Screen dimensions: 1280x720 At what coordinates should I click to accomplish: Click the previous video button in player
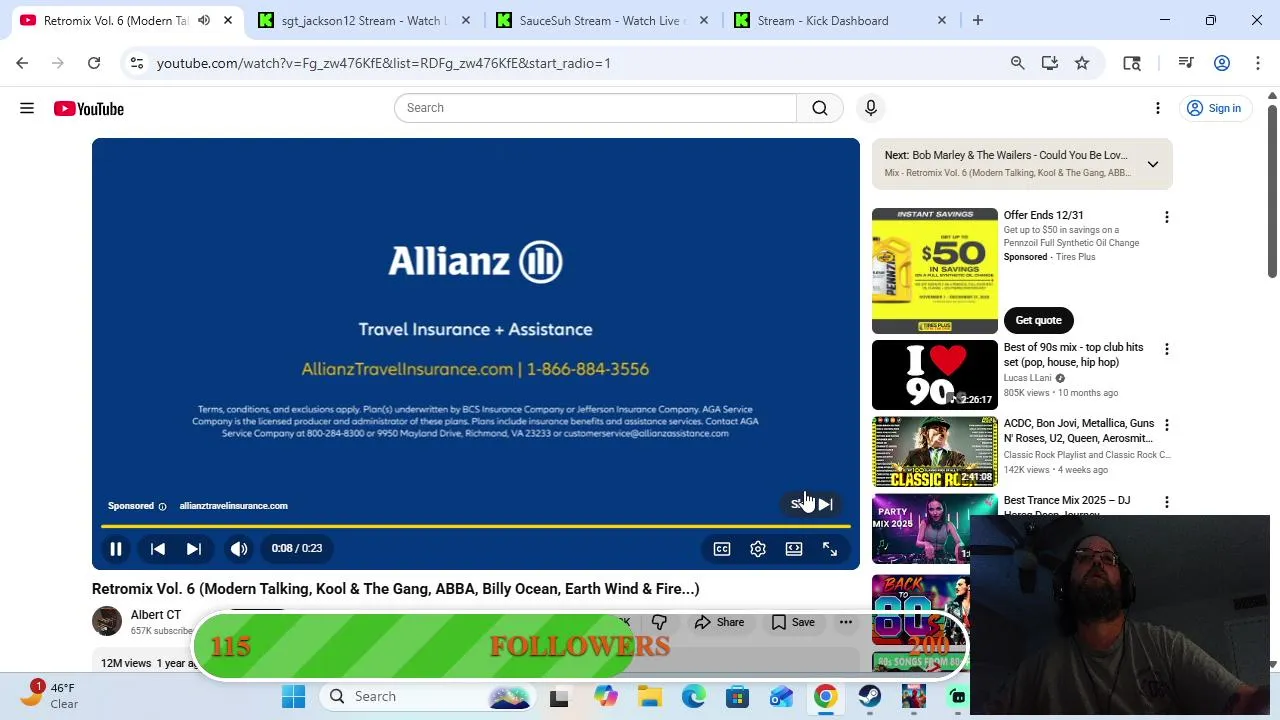pyautogui.click(x=158, y=548)
